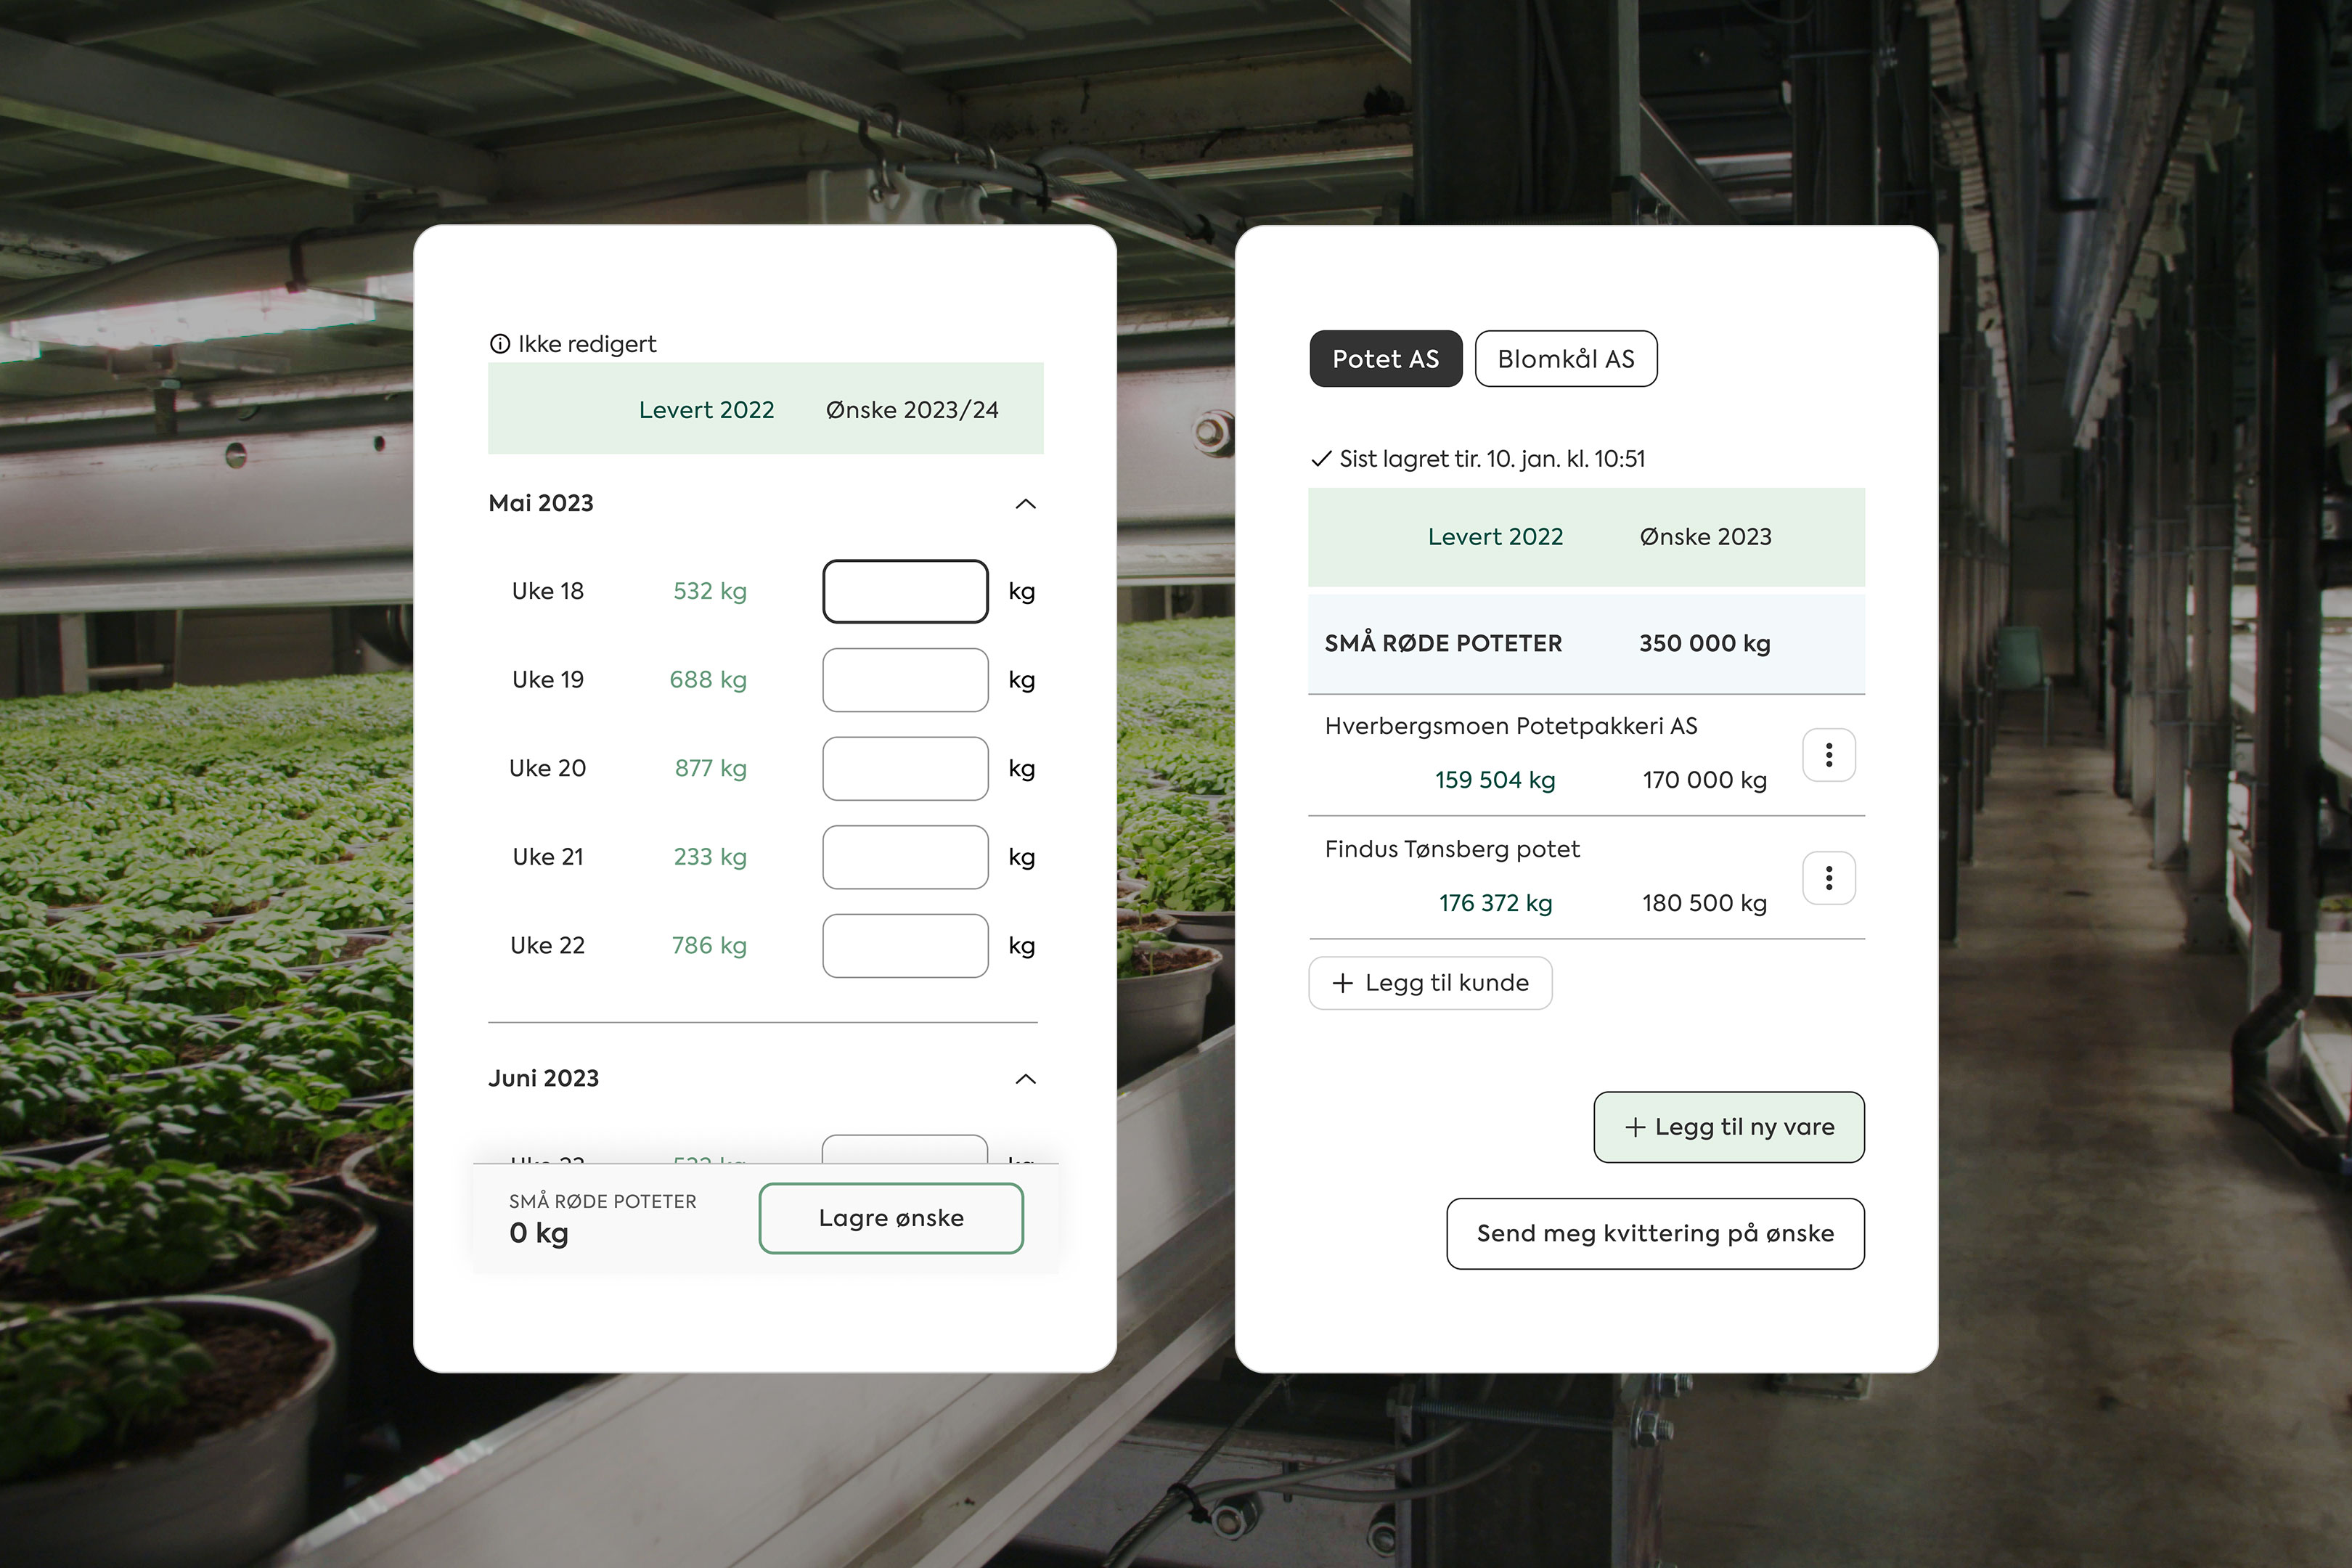Focus the Uke 18 kg input
The image size is (2352, 1568).
tap(905, 591)
